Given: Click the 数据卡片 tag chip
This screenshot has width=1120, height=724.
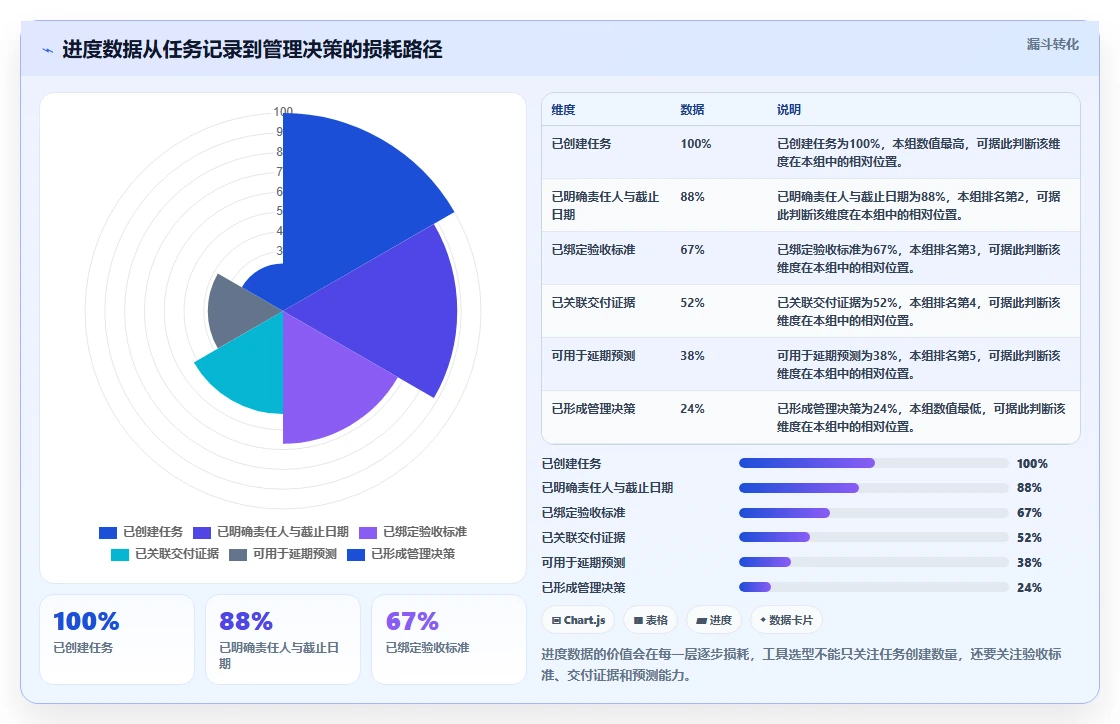Looking at the screenshot, I should click(x=786, y=620).
